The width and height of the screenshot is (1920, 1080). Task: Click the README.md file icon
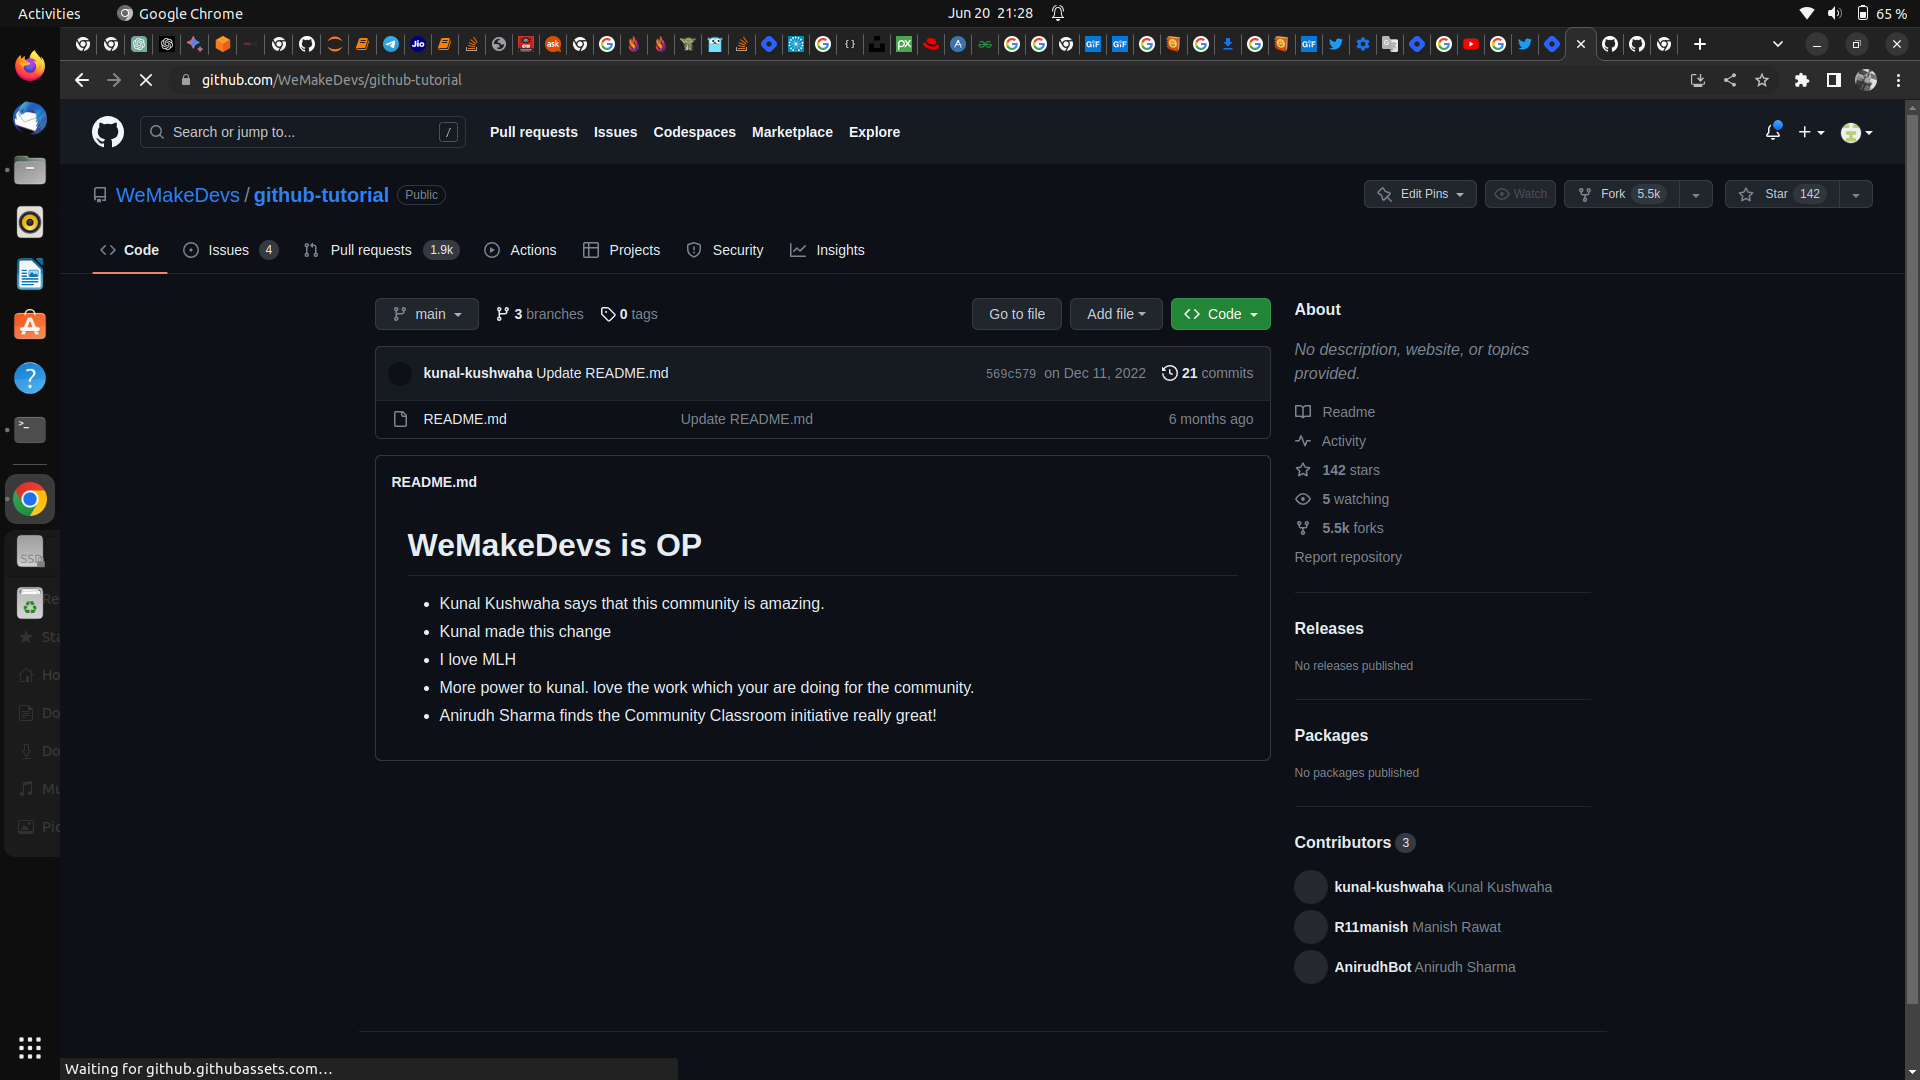click(401, 419)
